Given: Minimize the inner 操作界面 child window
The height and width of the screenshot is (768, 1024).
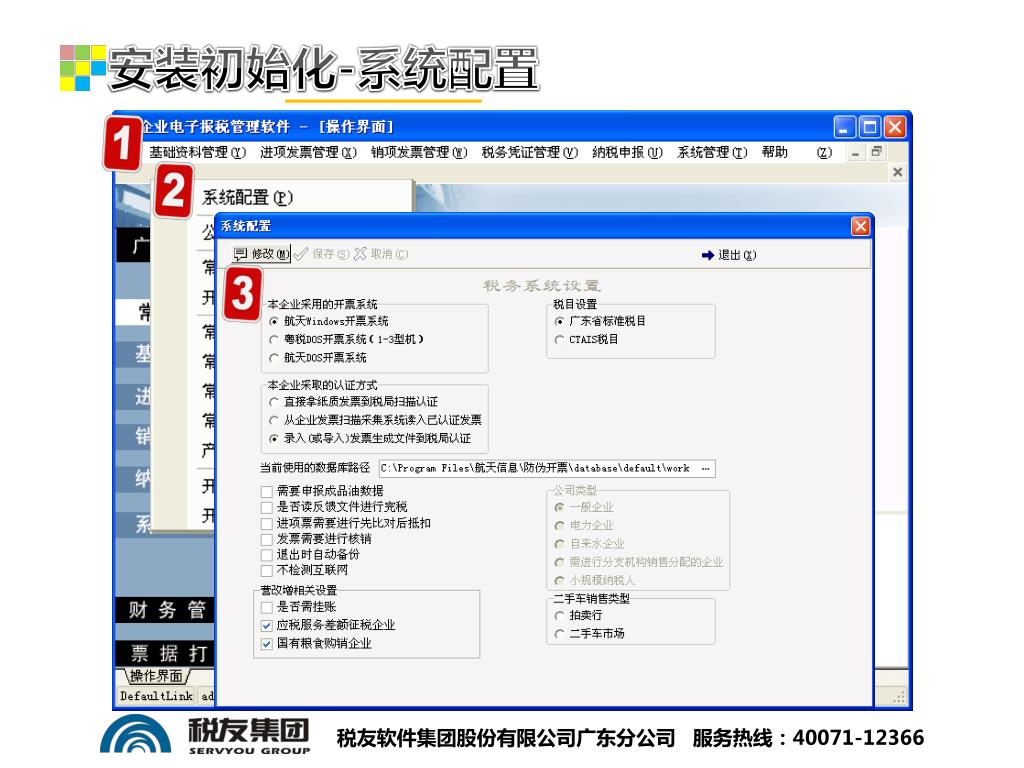Looking at the screenshot, I should [x=855, y=153].
